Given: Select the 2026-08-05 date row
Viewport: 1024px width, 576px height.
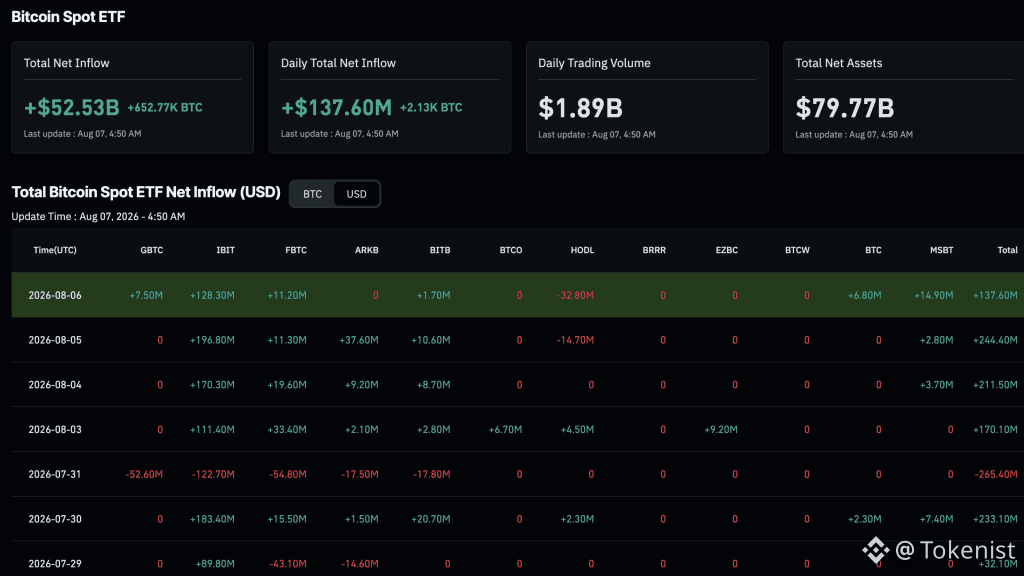Looking at the screenshot, I should 517,340.
